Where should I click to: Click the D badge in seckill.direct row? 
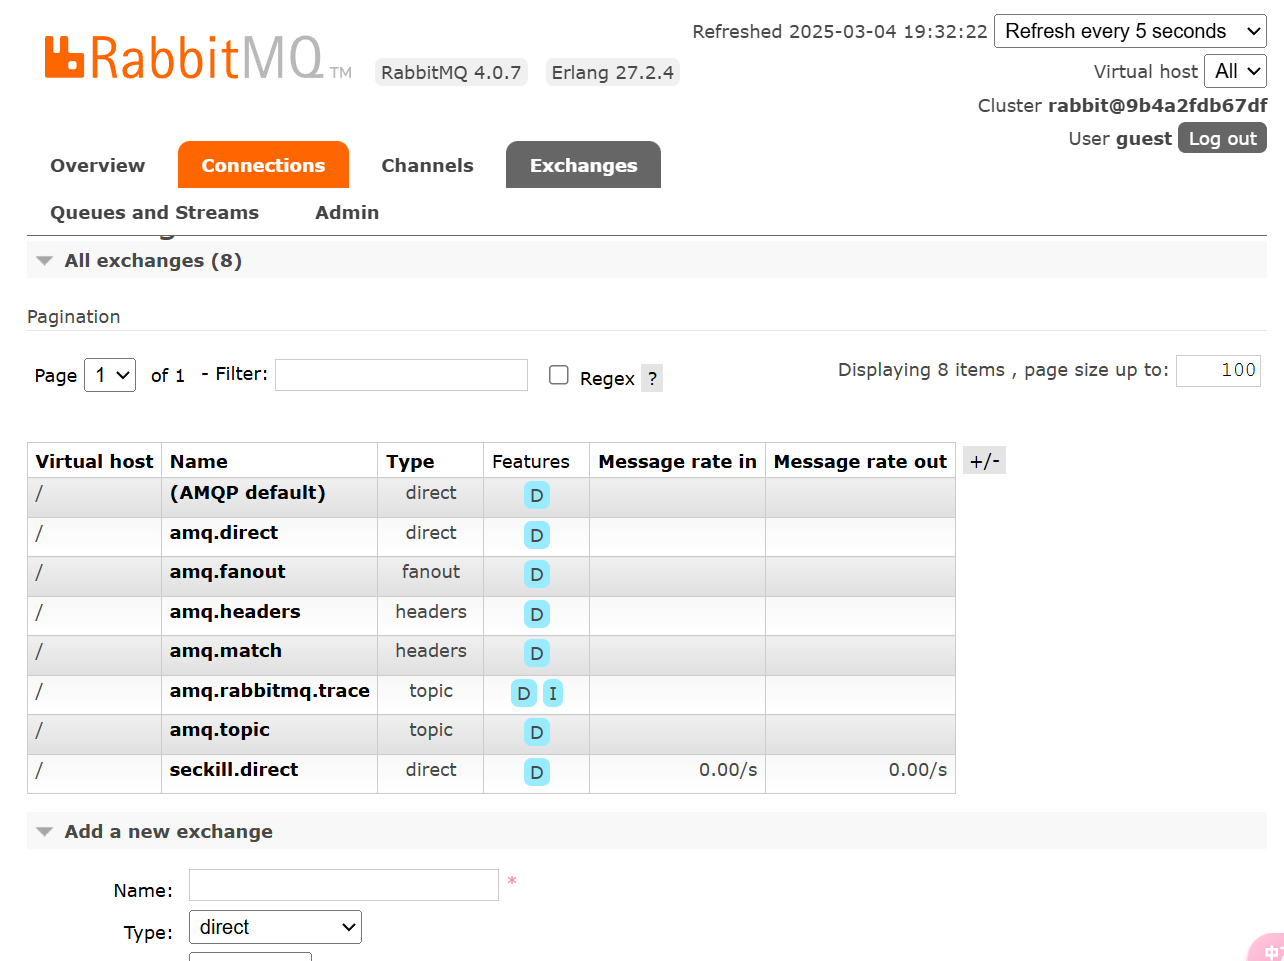537,772
